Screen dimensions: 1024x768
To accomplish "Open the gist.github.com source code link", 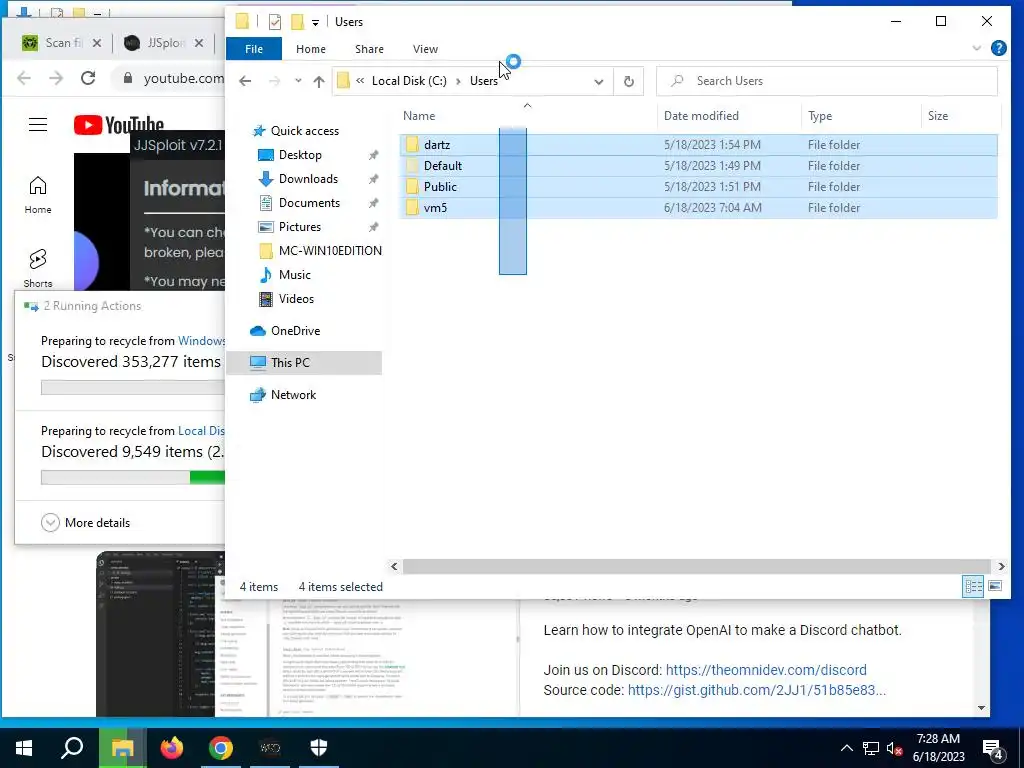I will (756, 690).
